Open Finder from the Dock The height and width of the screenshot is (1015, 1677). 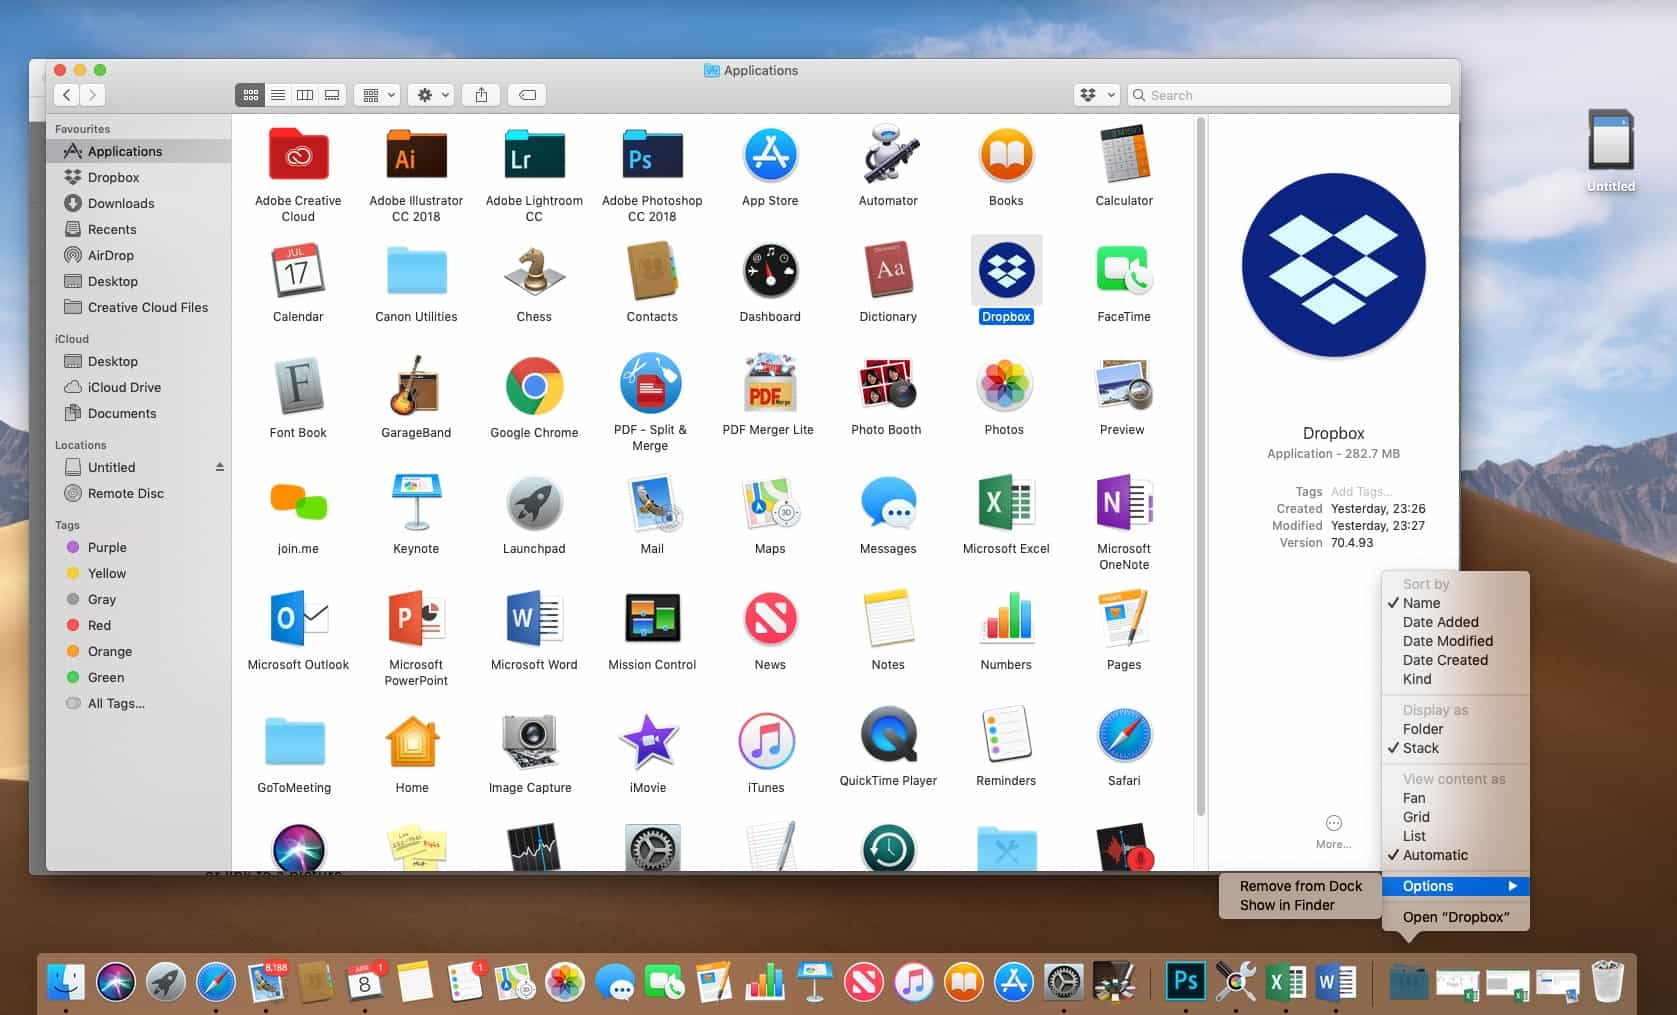point(66,982)
